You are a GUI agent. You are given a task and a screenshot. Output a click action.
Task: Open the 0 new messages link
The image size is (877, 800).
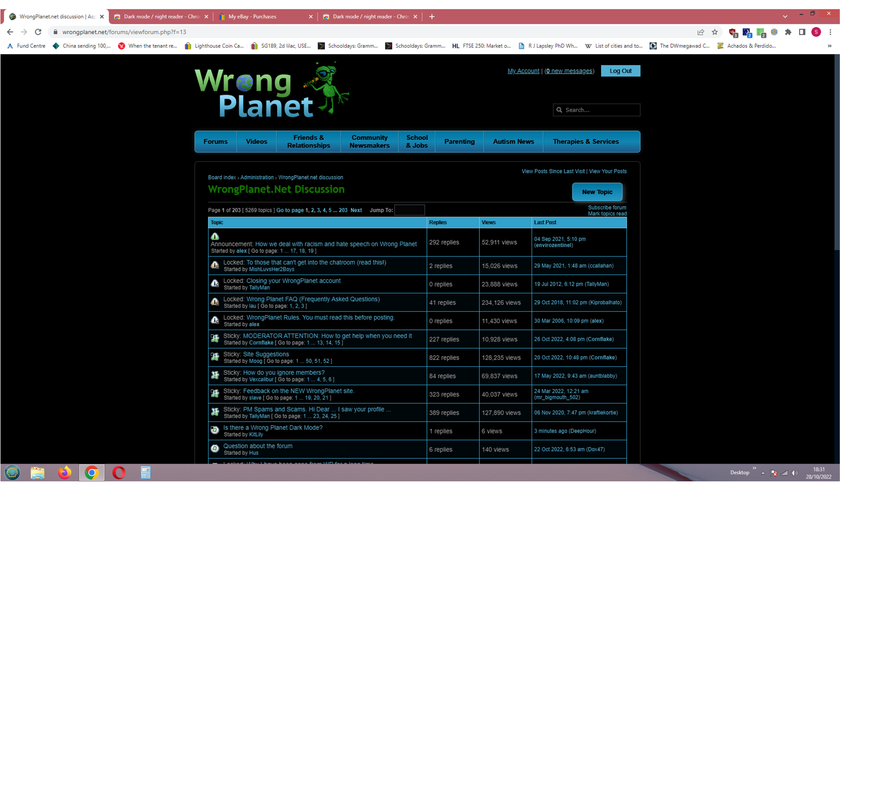569,71
